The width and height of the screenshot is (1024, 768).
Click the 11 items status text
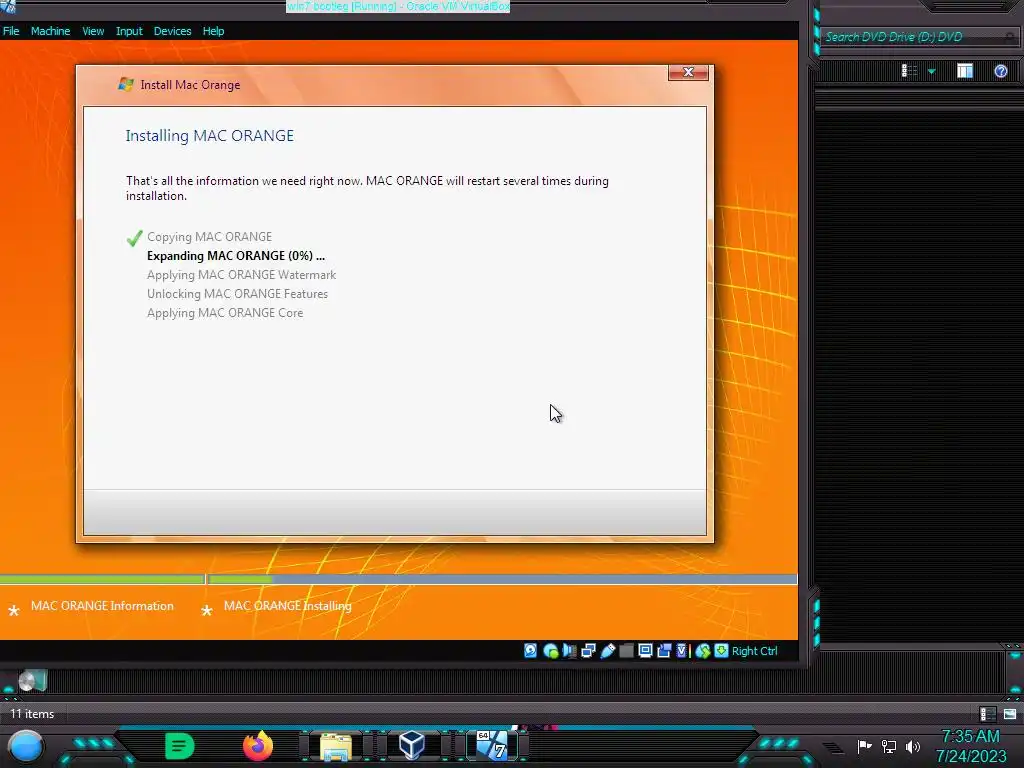(x=32, y=714)
